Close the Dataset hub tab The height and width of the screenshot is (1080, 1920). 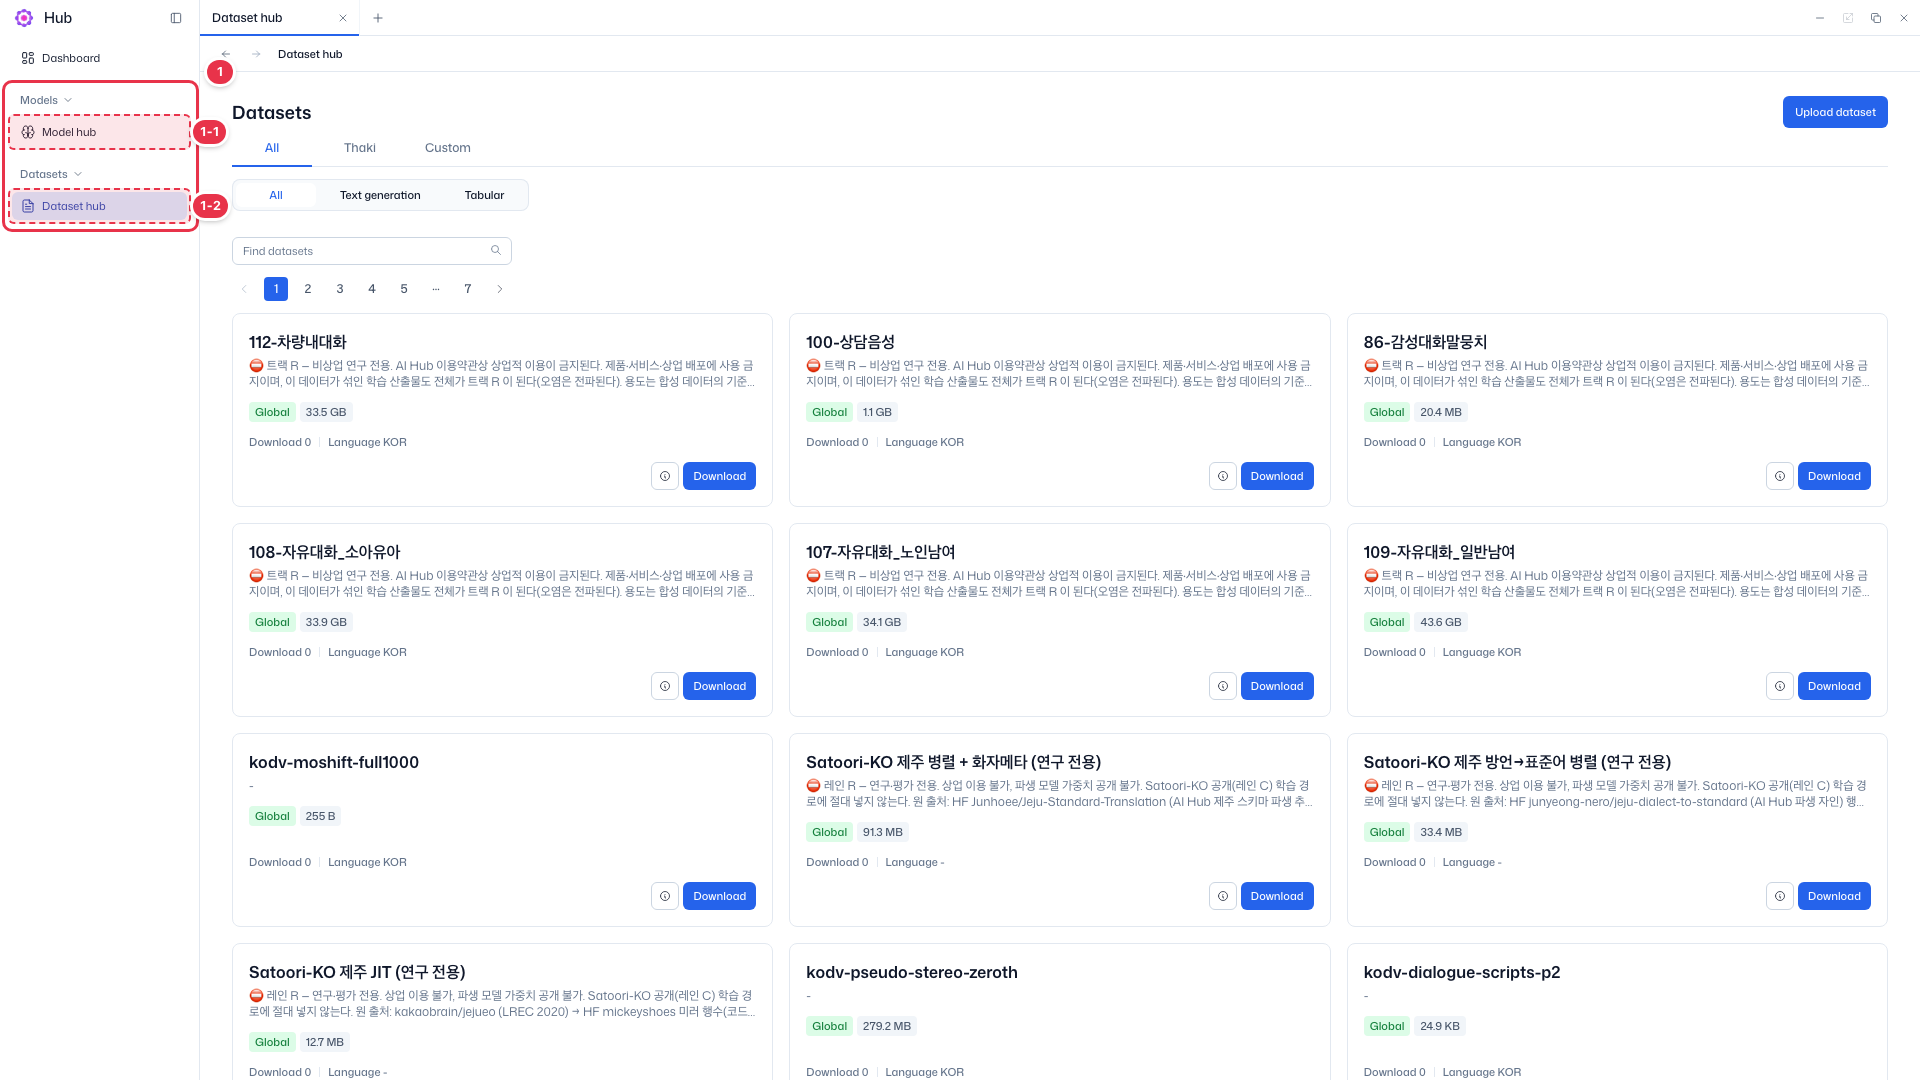[343, 18]
